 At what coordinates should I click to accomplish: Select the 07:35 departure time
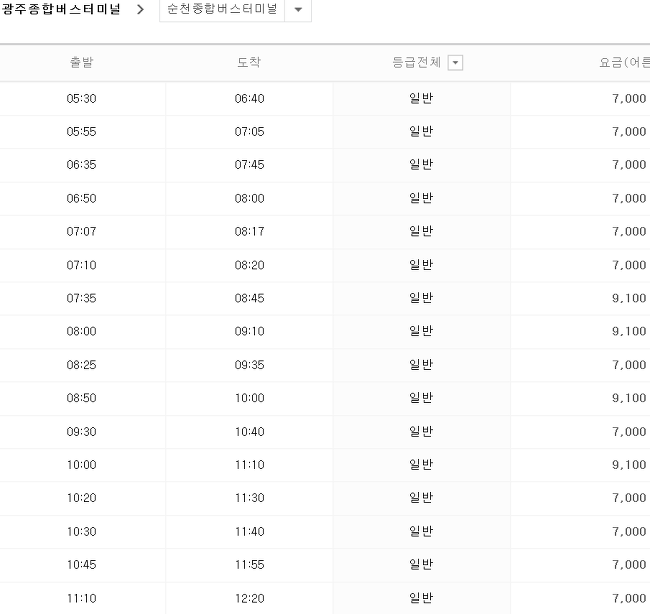[81, 299]
